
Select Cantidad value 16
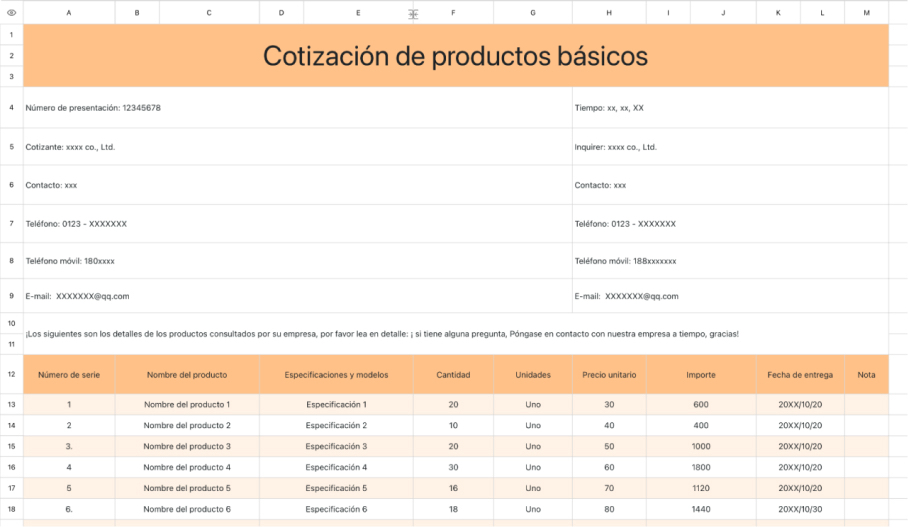pos(453,488)
